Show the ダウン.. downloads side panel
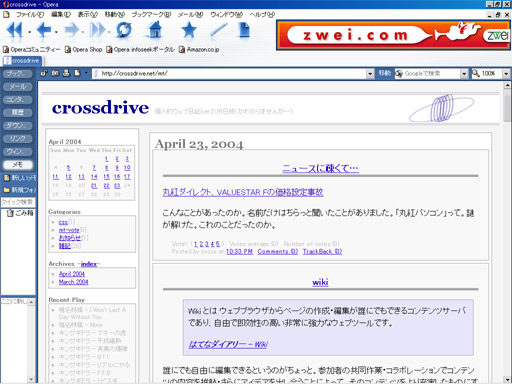 pyautogui.click(x=18, y=126)
